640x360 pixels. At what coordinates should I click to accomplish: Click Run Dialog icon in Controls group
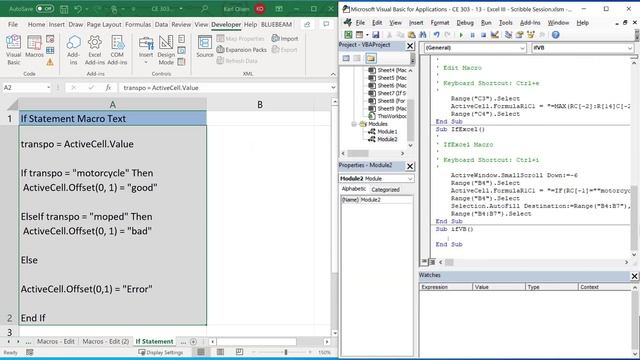182,62
